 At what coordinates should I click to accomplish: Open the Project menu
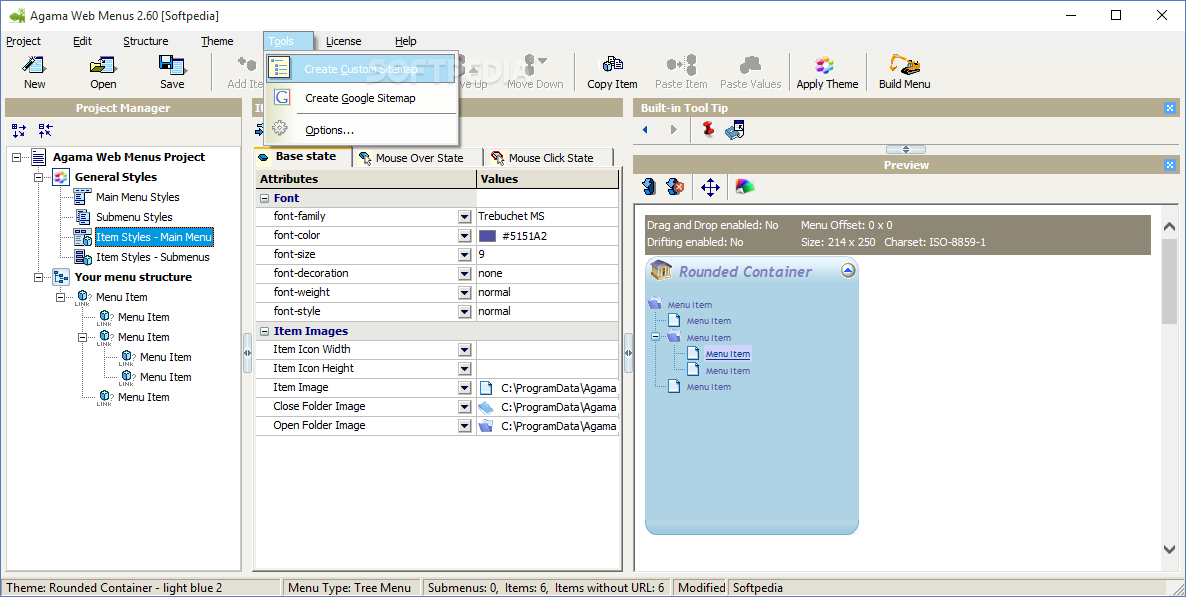23,41
